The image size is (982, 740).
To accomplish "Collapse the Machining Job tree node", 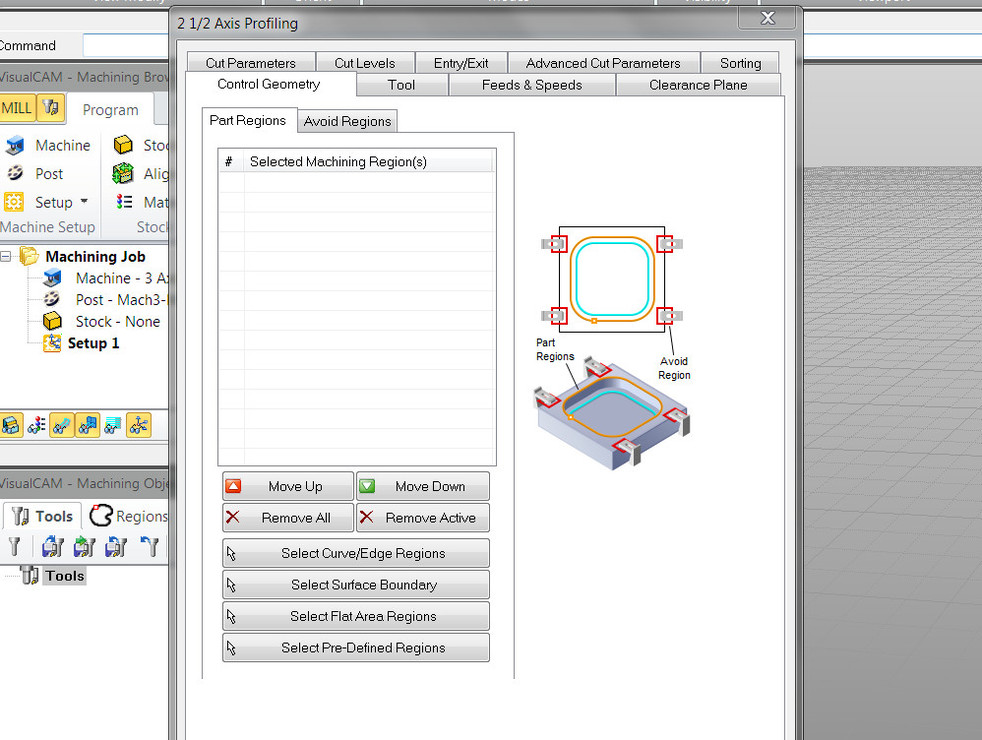I will click(6, 257).
